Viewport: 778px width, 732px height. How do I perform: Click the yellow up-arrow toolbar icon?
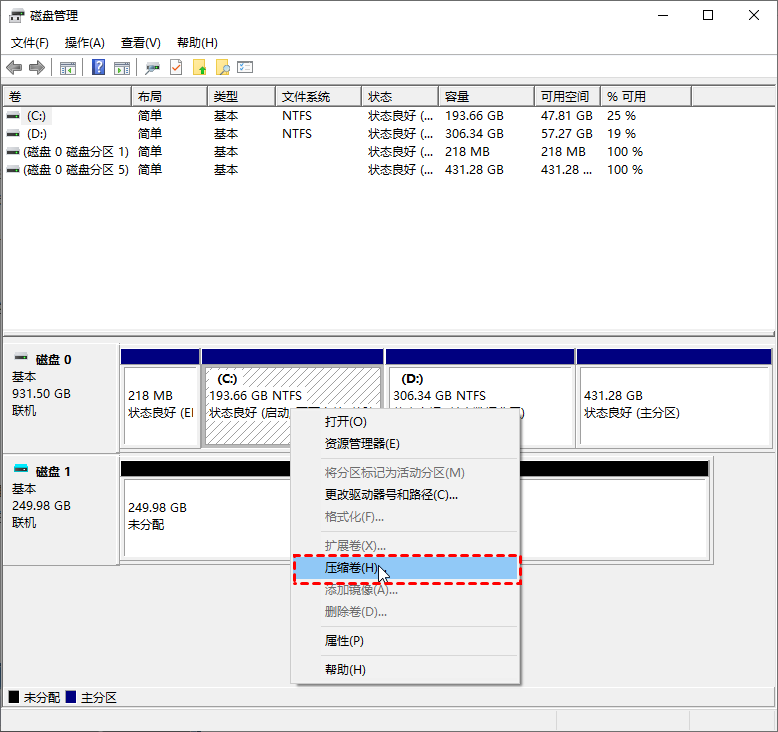199,67
